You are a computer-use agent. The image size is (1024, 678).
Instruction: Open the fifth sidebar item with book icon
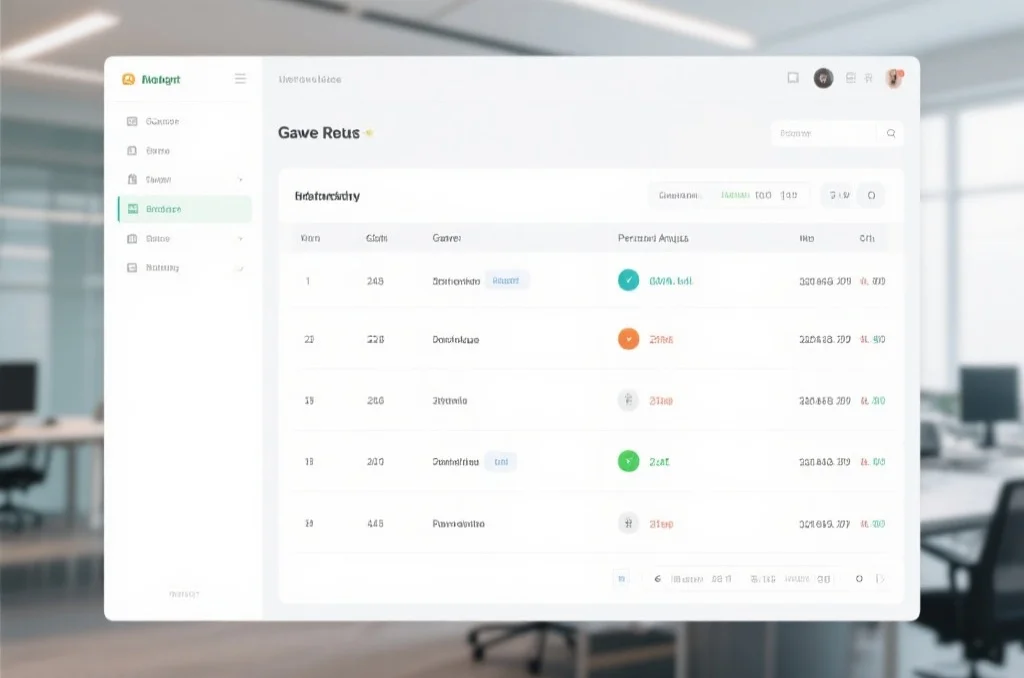[184, 238]
